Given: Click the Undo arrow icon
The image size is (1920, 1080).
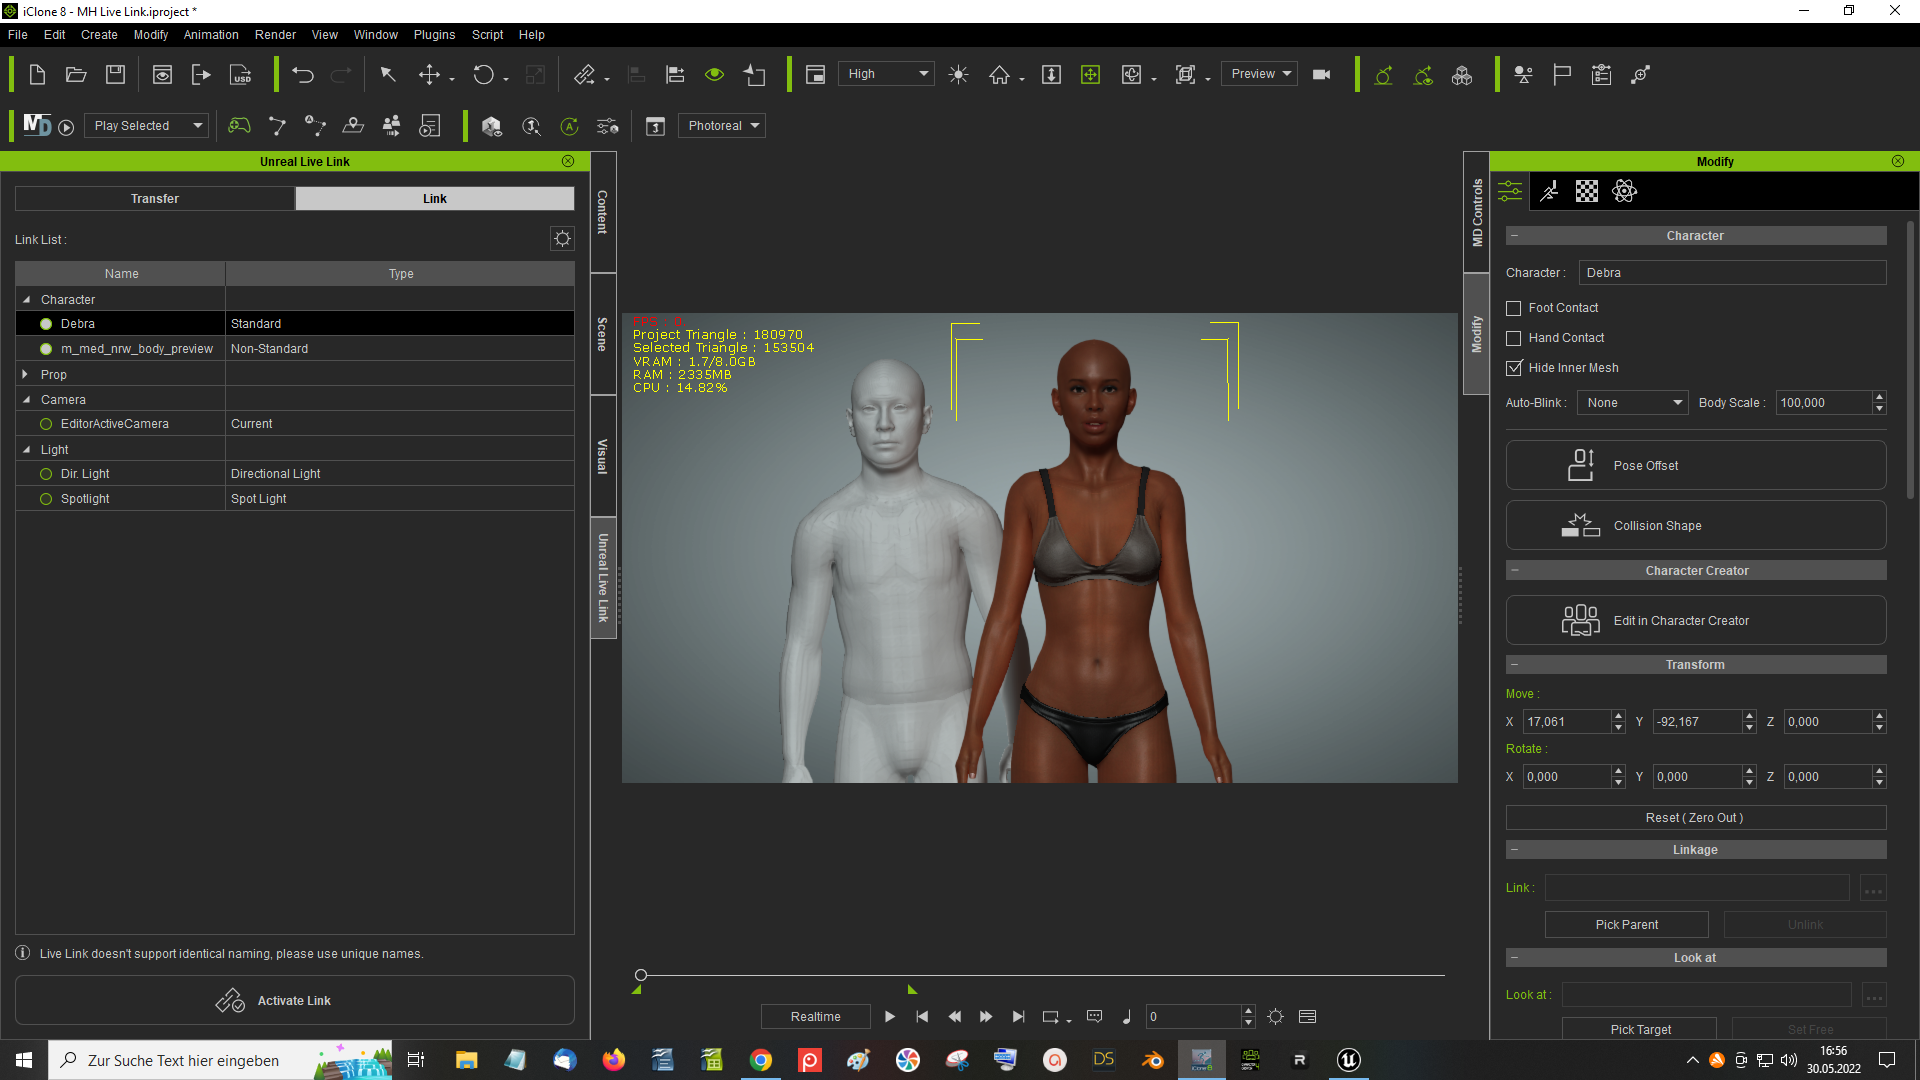Looking at the screenshot, I should click(x=303, y=74).
